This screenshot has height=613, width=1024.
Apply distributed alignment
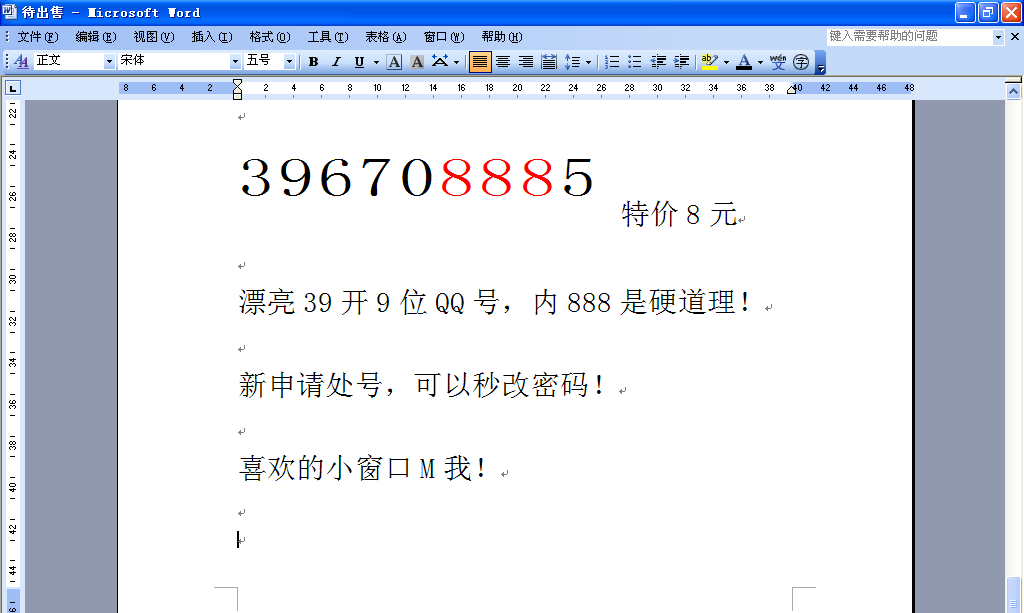[x=549, y=61]
